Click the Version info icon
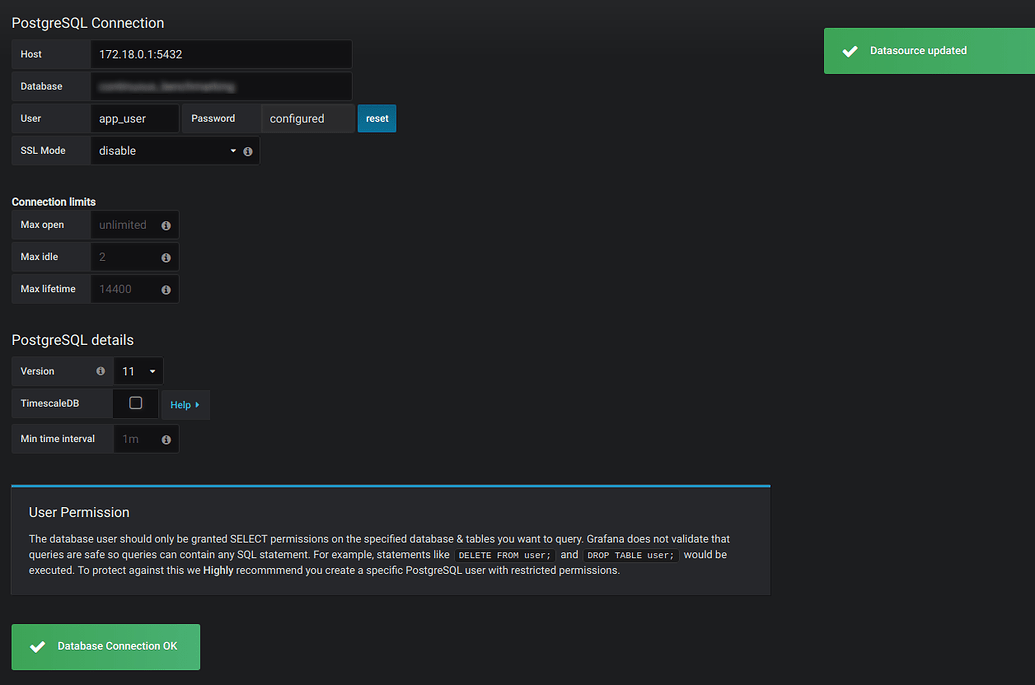The image size is (1035, 685). pyautogui.click(x=100, y=371)
